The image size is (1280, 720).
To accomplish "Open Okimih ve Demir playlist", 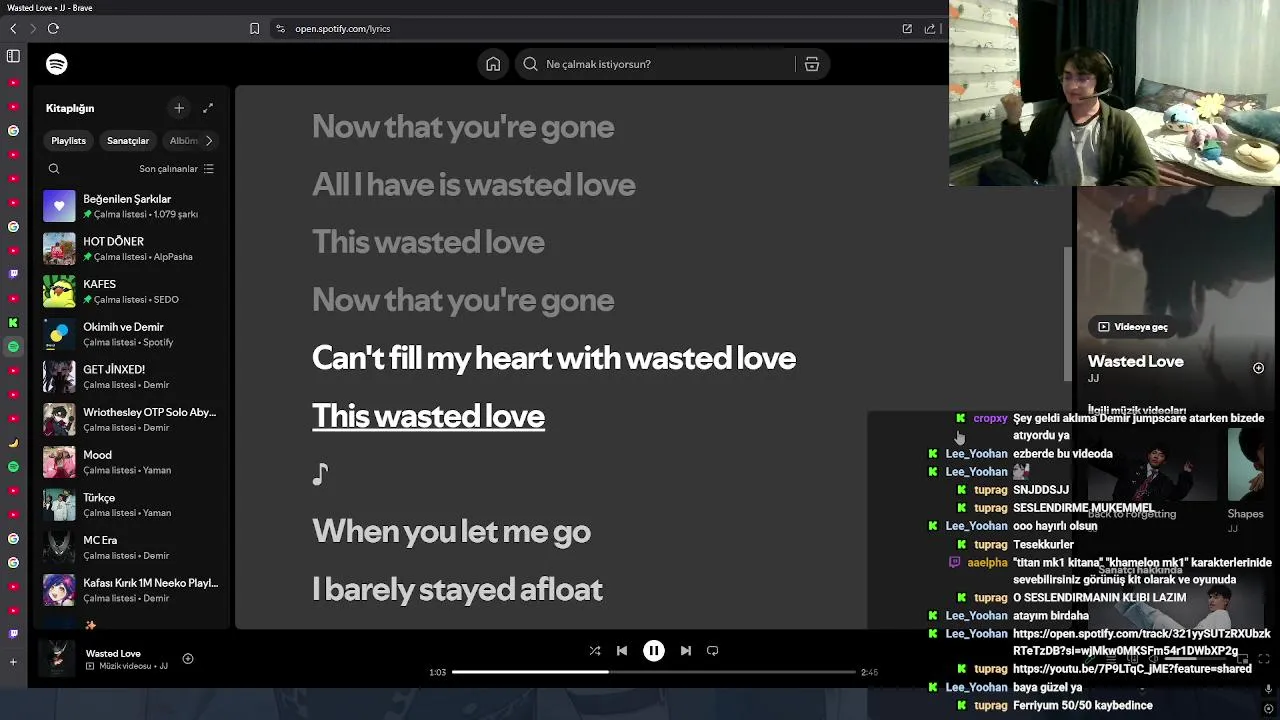I will click(x=130, y=334).
